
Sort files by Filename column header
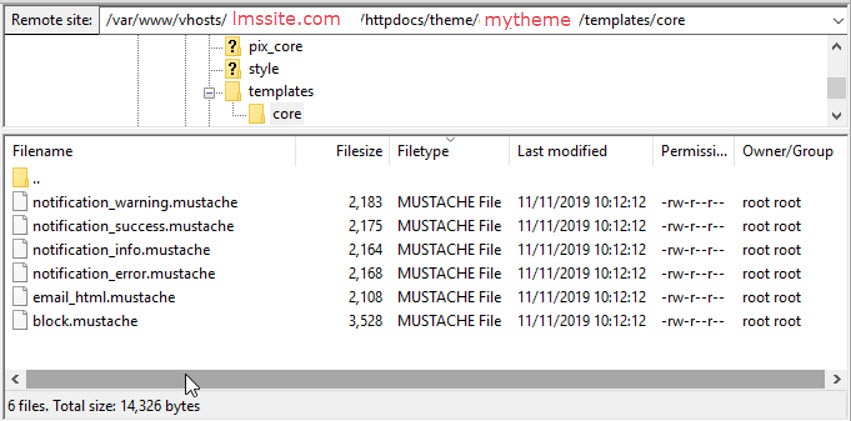43,151
